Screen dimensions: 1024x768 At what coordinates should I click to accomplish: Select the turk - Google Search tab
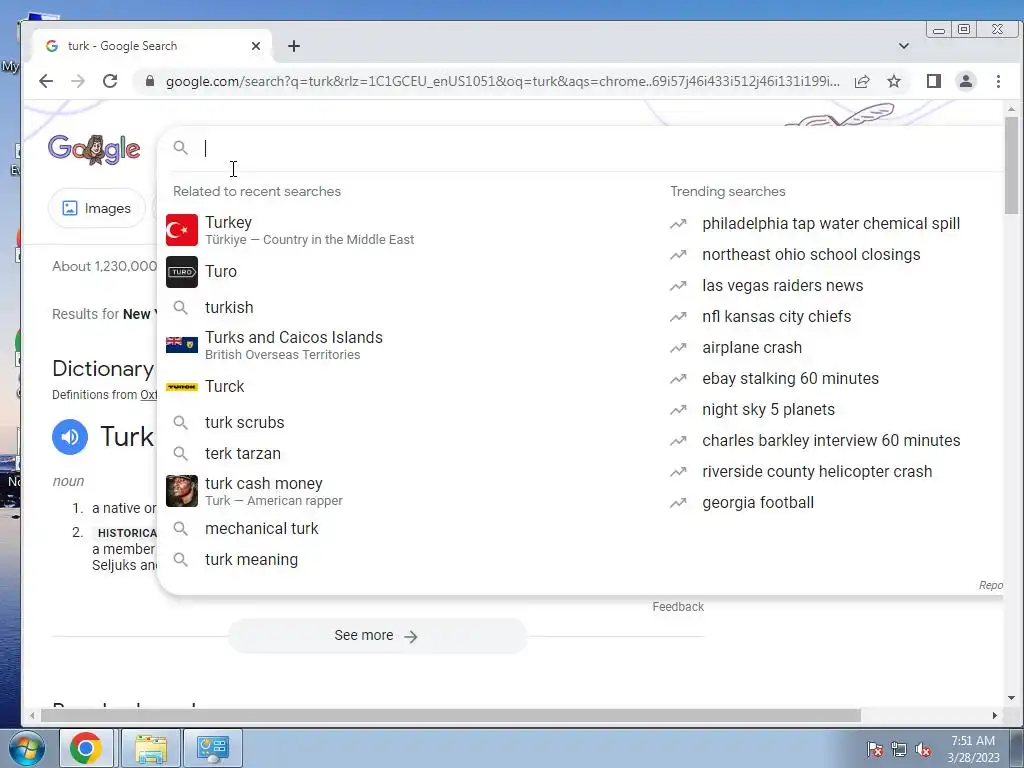tap(153, 46)
